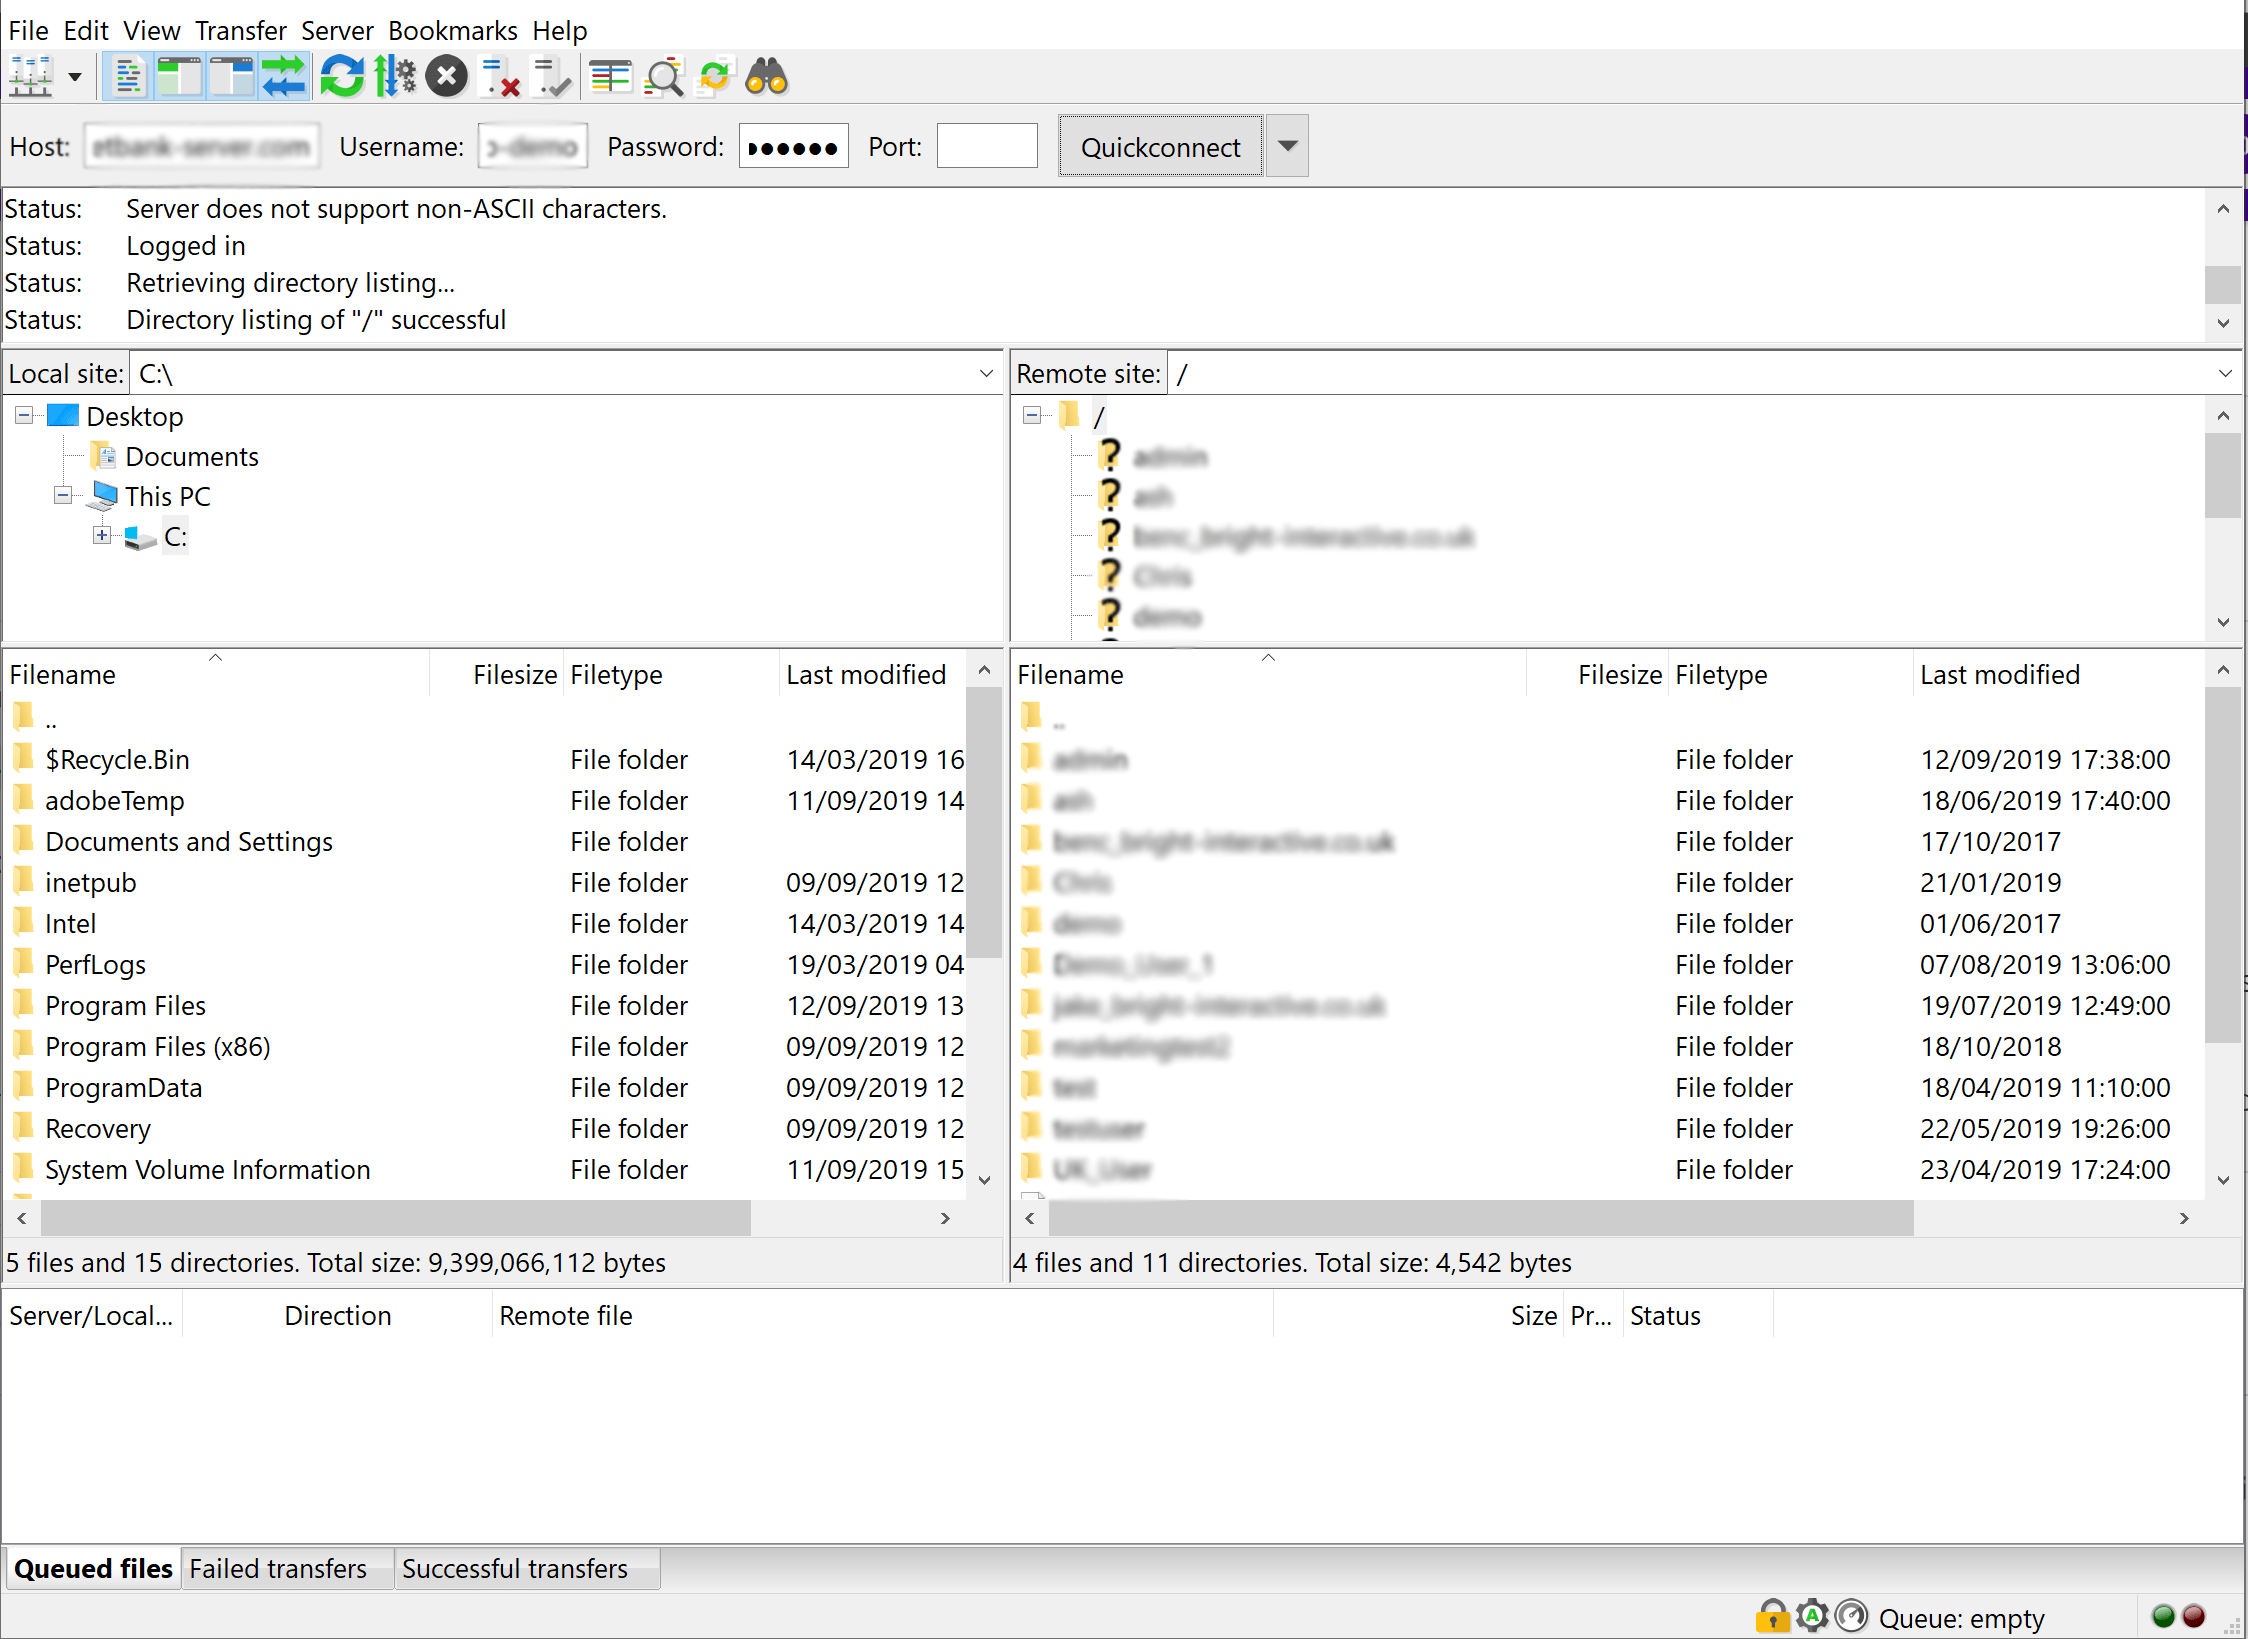Toggle processing of the transfer queue
The width and height of the screenshot is (2248, 1639).
(395, 77)
